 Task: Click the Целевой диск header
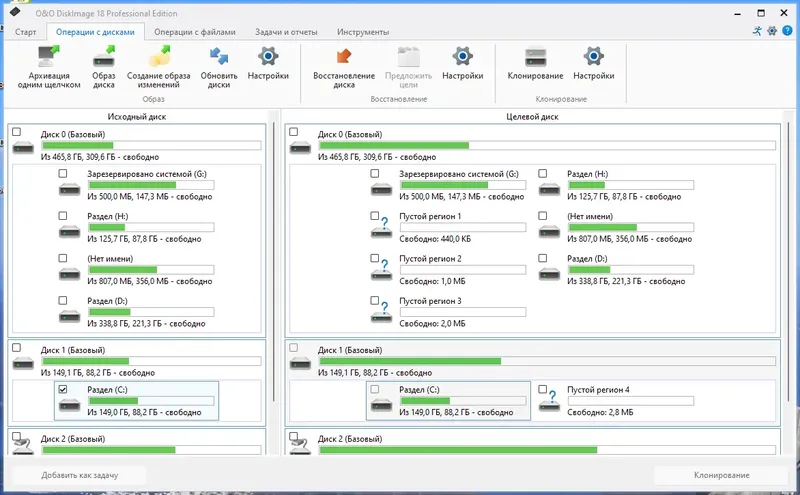point(532,117)
